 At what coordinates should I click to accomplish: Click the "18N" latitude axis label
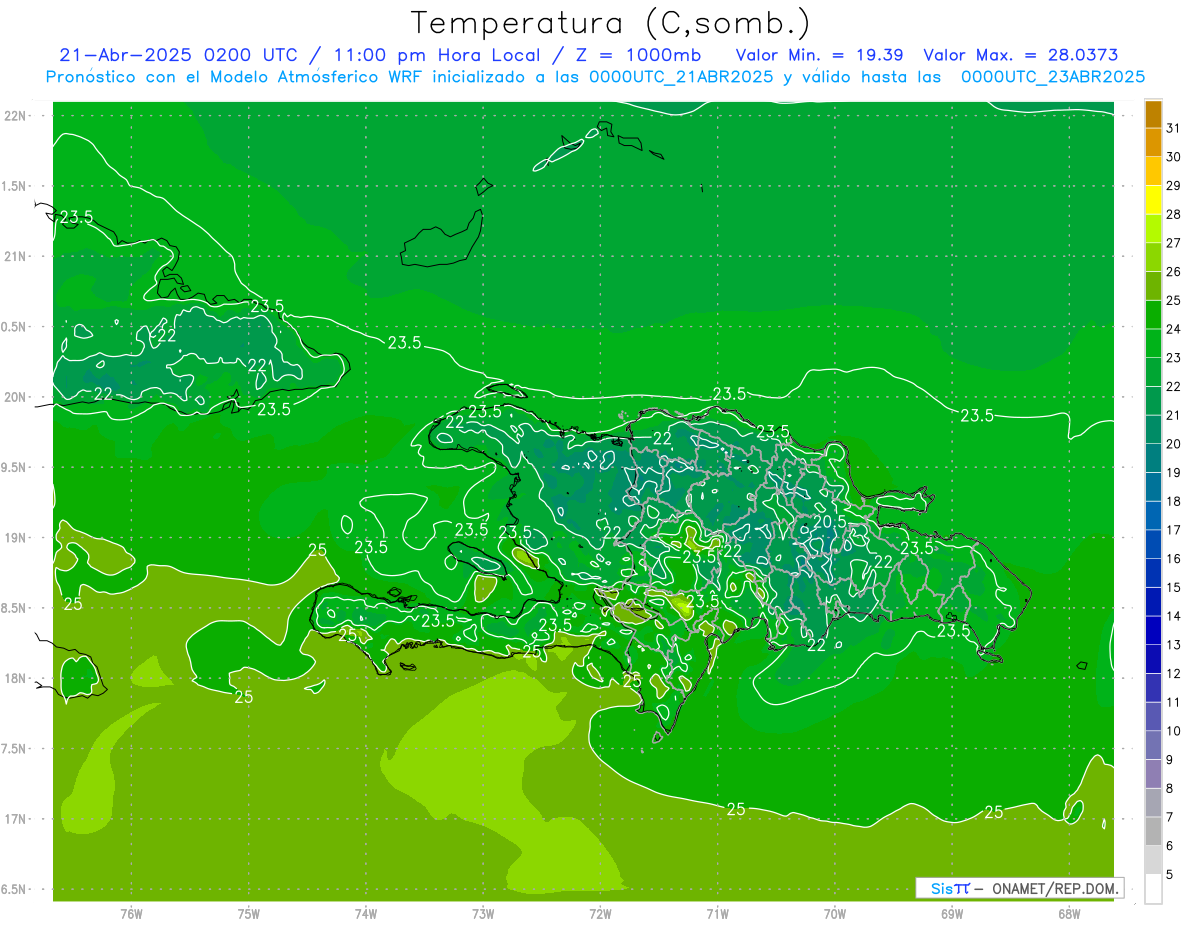16,678
